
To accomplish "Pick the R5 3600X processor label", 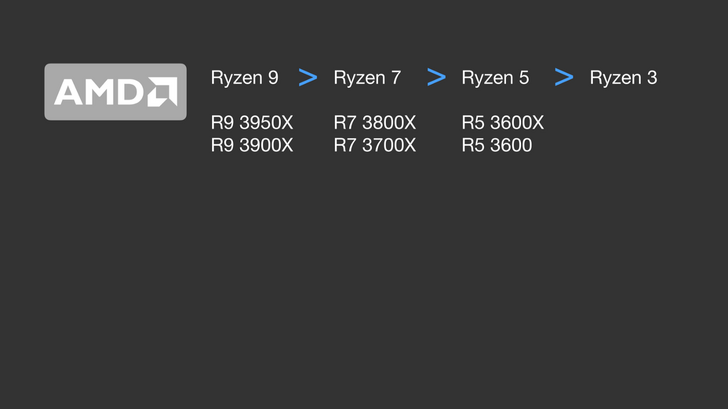I will (503, 123).
